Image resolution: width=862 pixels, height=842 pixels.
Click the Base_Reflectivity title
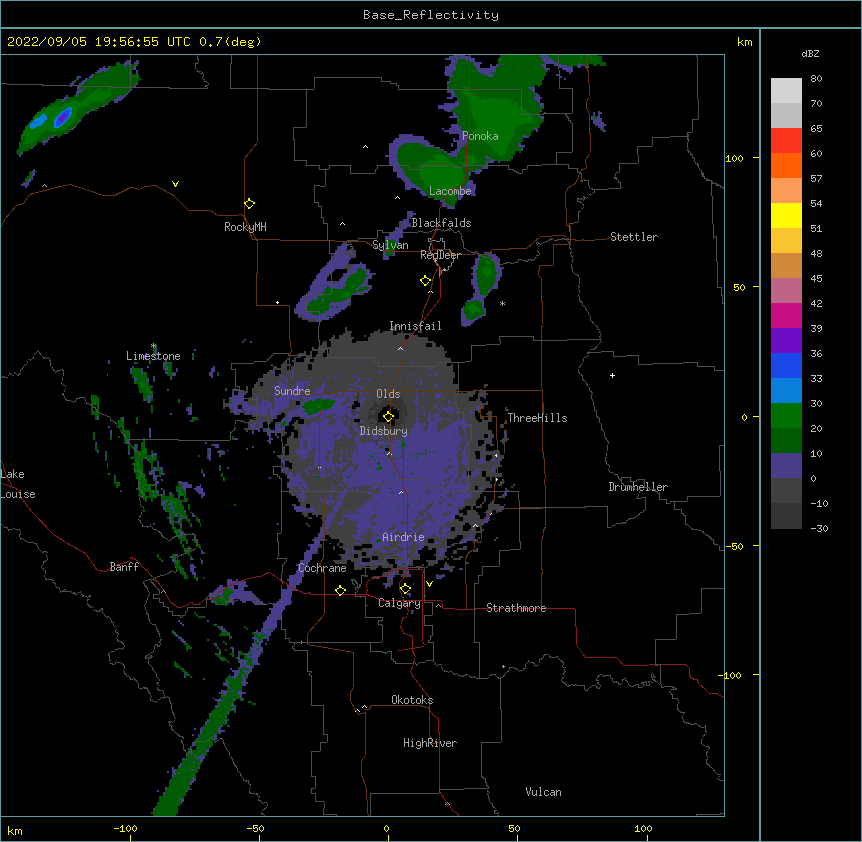(431, 15)
